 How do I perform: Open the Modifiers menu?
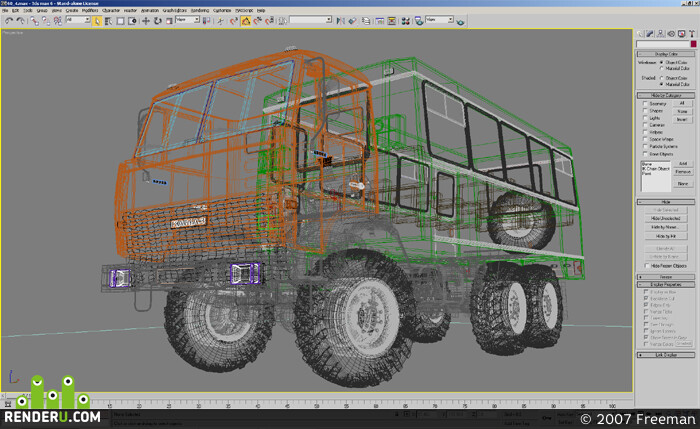(x=90, y=10)
